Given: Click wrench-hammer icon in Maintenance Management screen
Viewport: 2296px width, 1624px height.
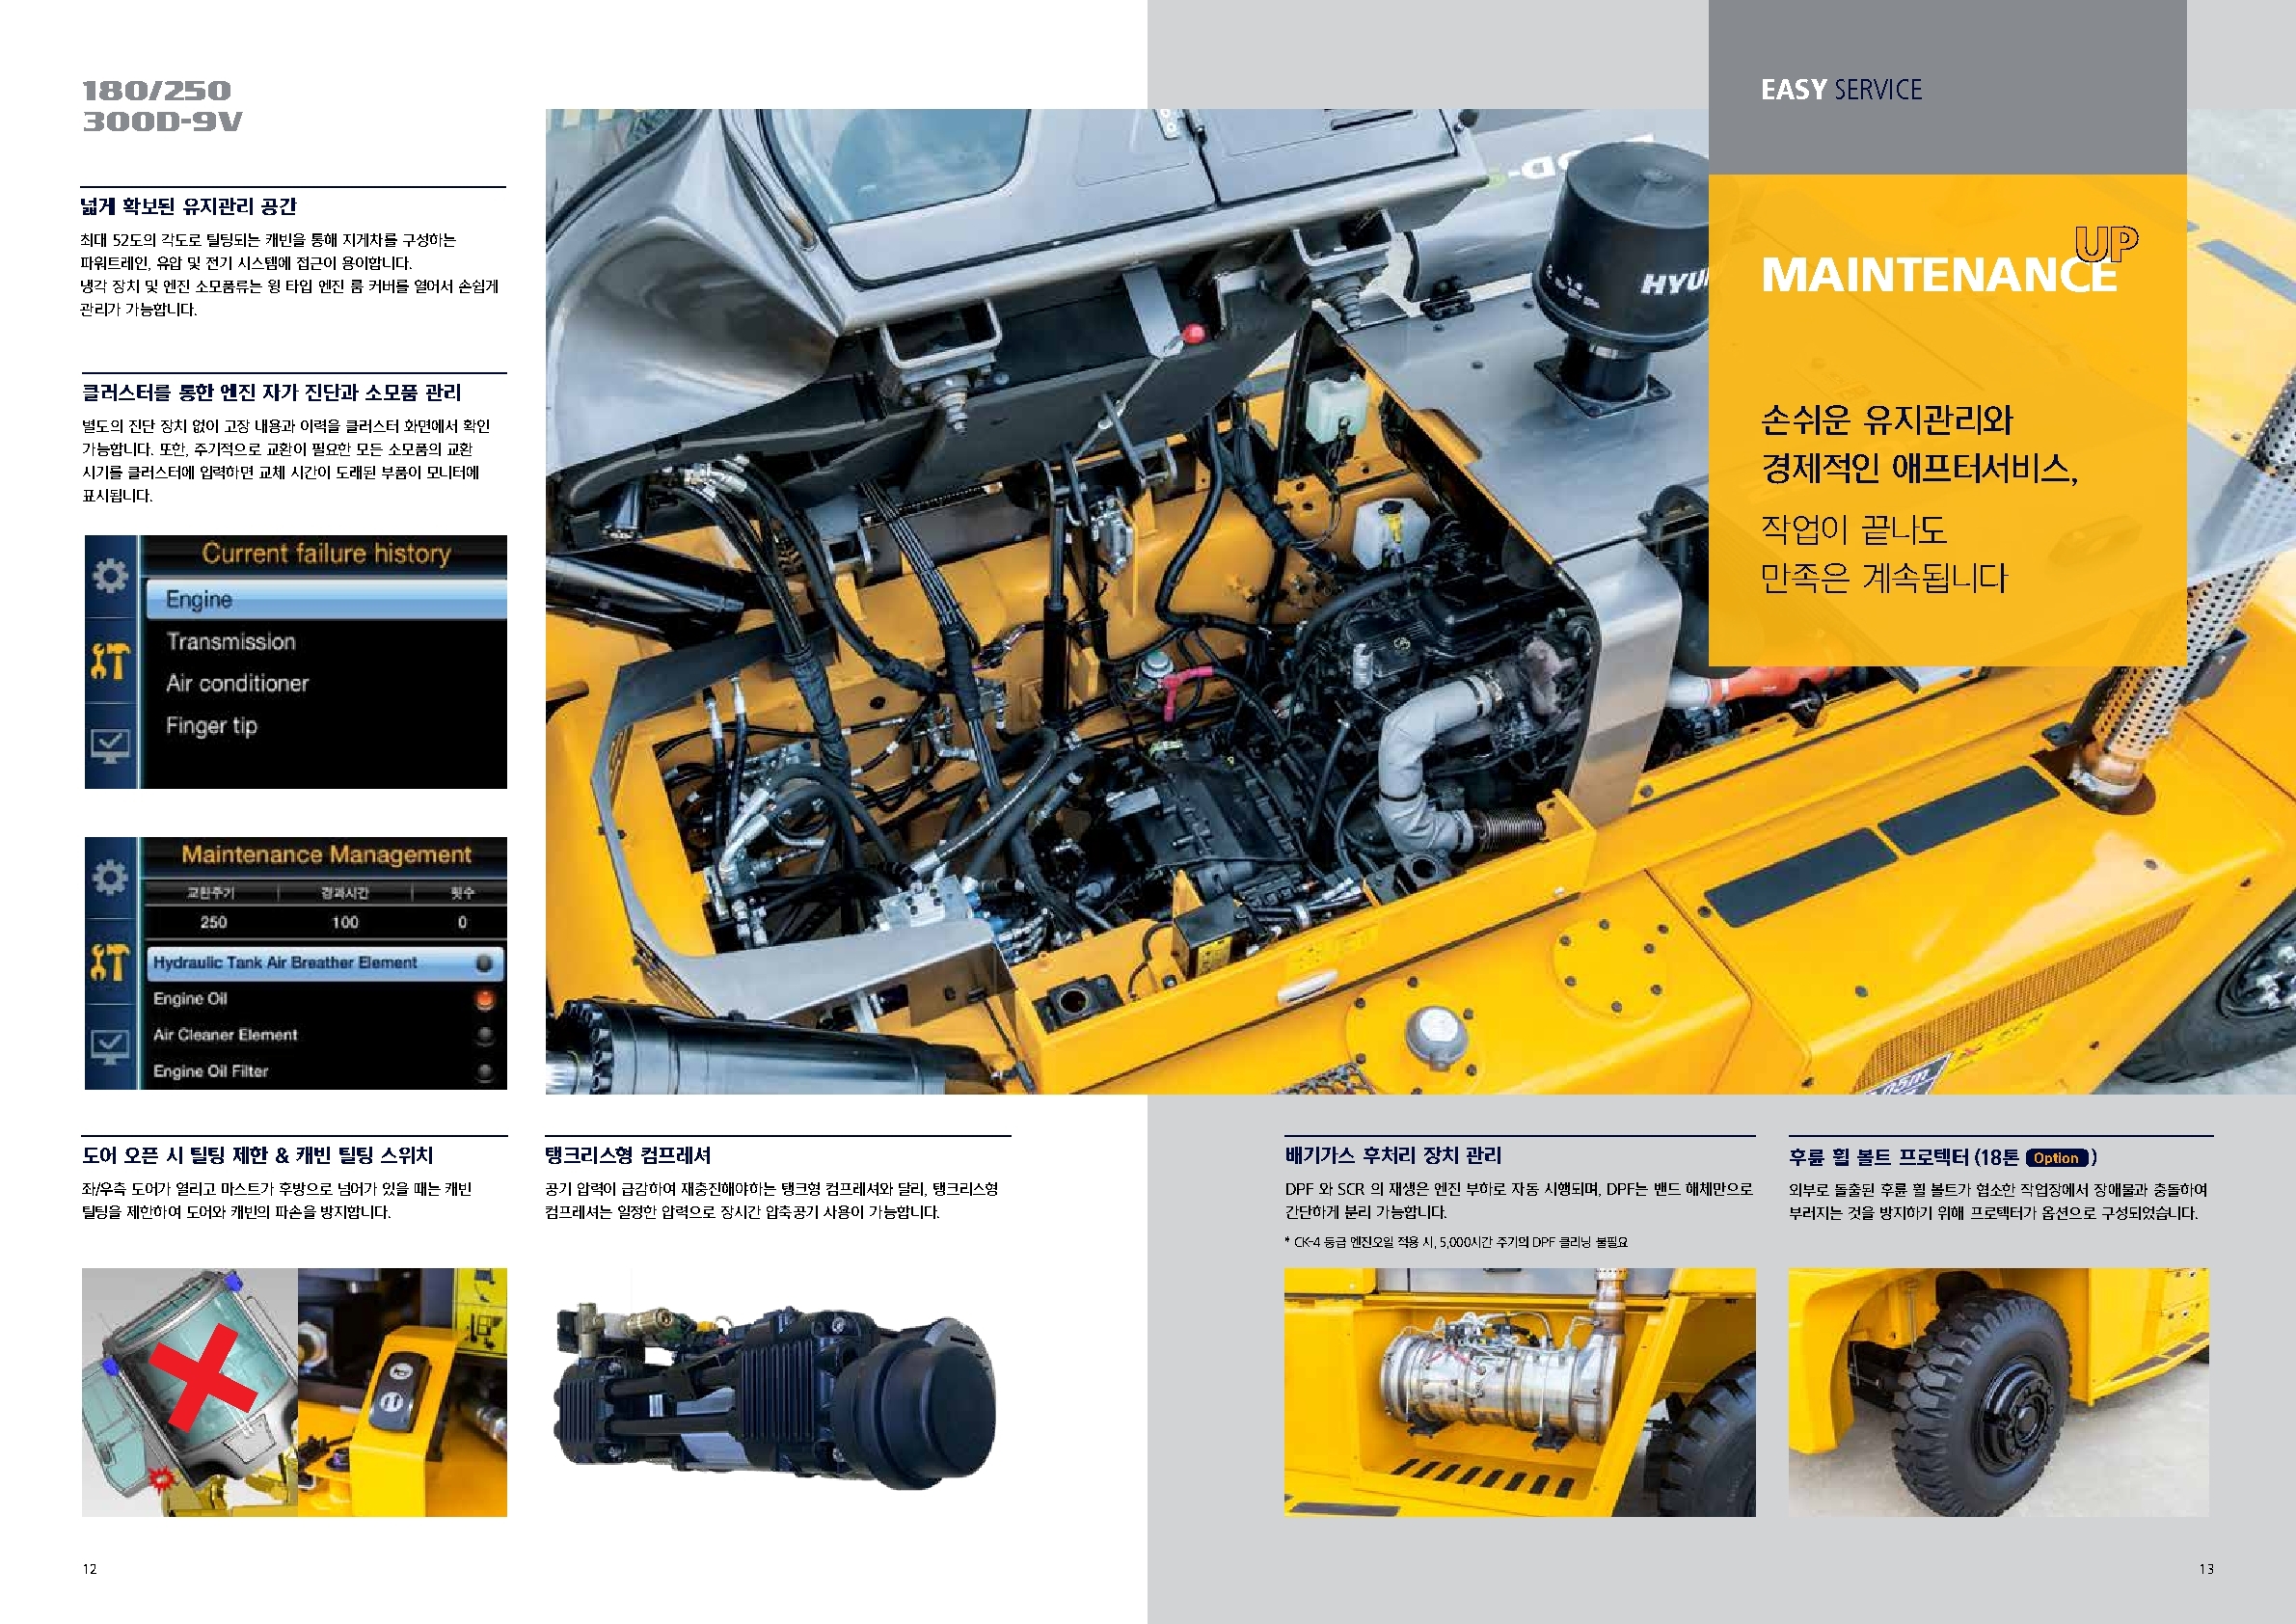Looking at the screenshot, I should tap(110, 962).
